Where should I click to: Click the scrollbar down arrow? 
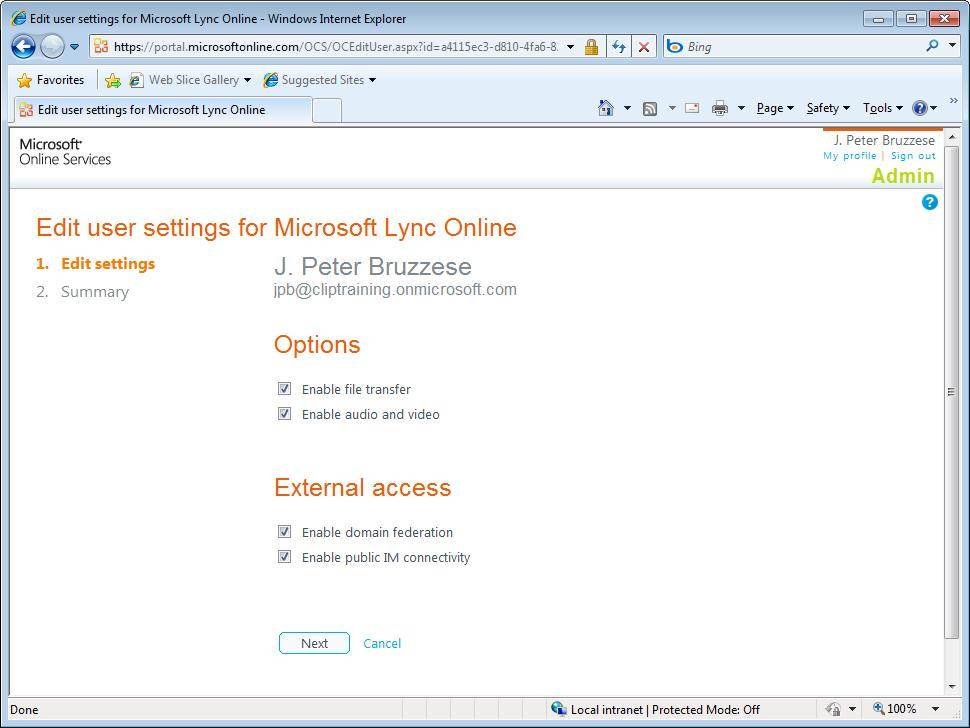tap(951, 687)
